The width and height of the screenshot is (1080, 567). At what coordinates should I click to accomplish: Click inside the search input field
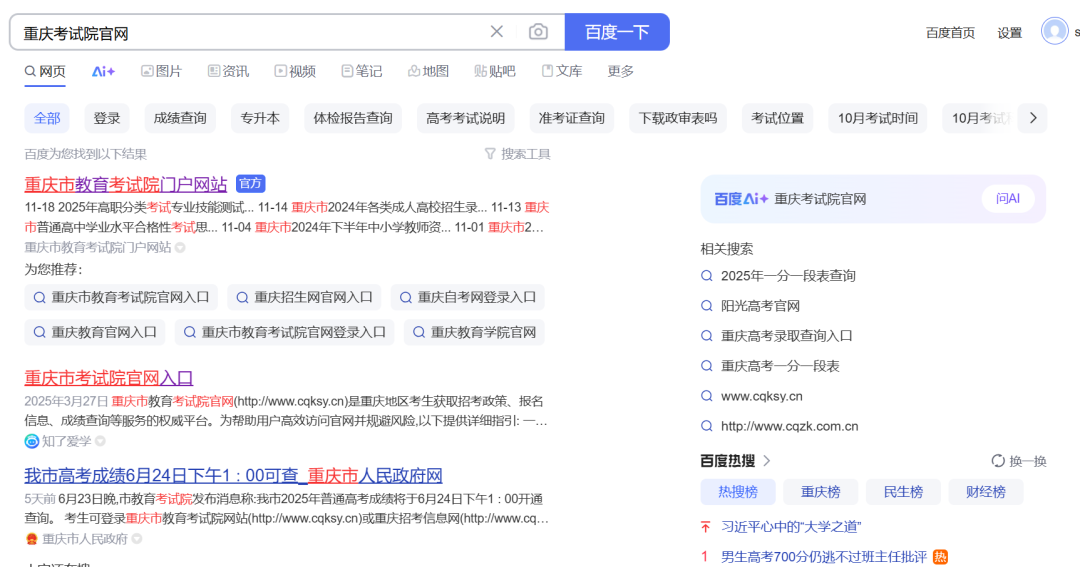click(250, 33)
